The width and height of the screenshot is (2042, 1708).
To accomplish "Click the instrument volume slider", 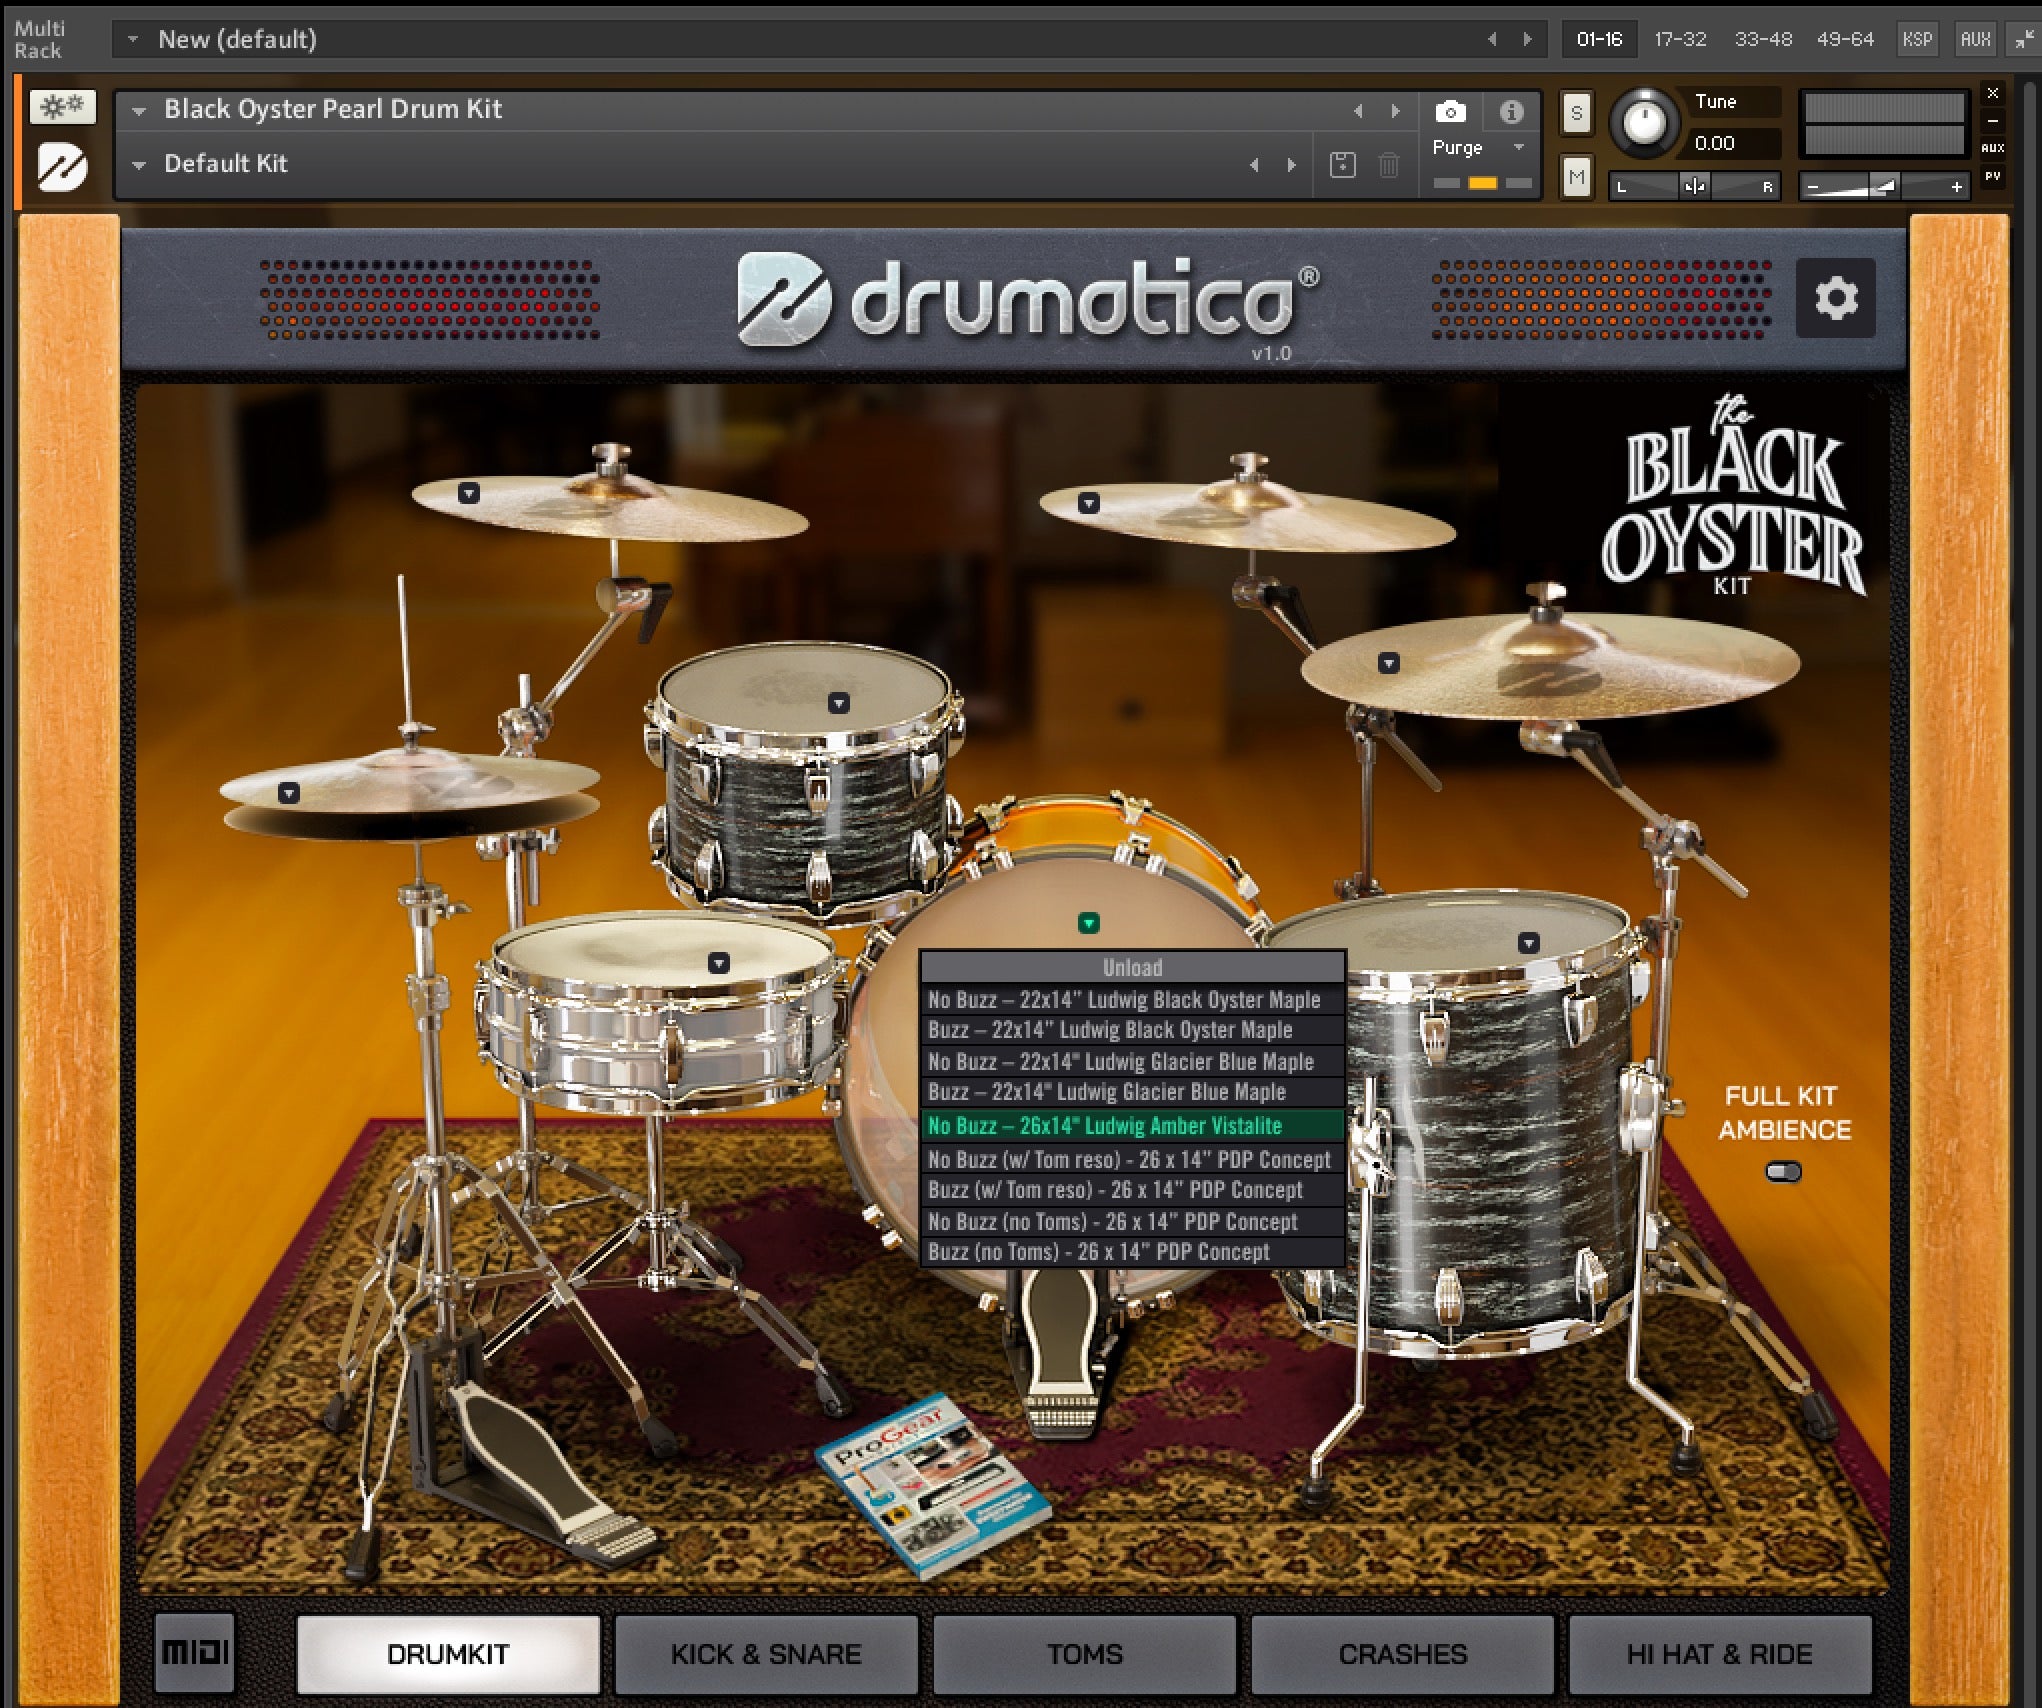I will (x=1884, y=187).
